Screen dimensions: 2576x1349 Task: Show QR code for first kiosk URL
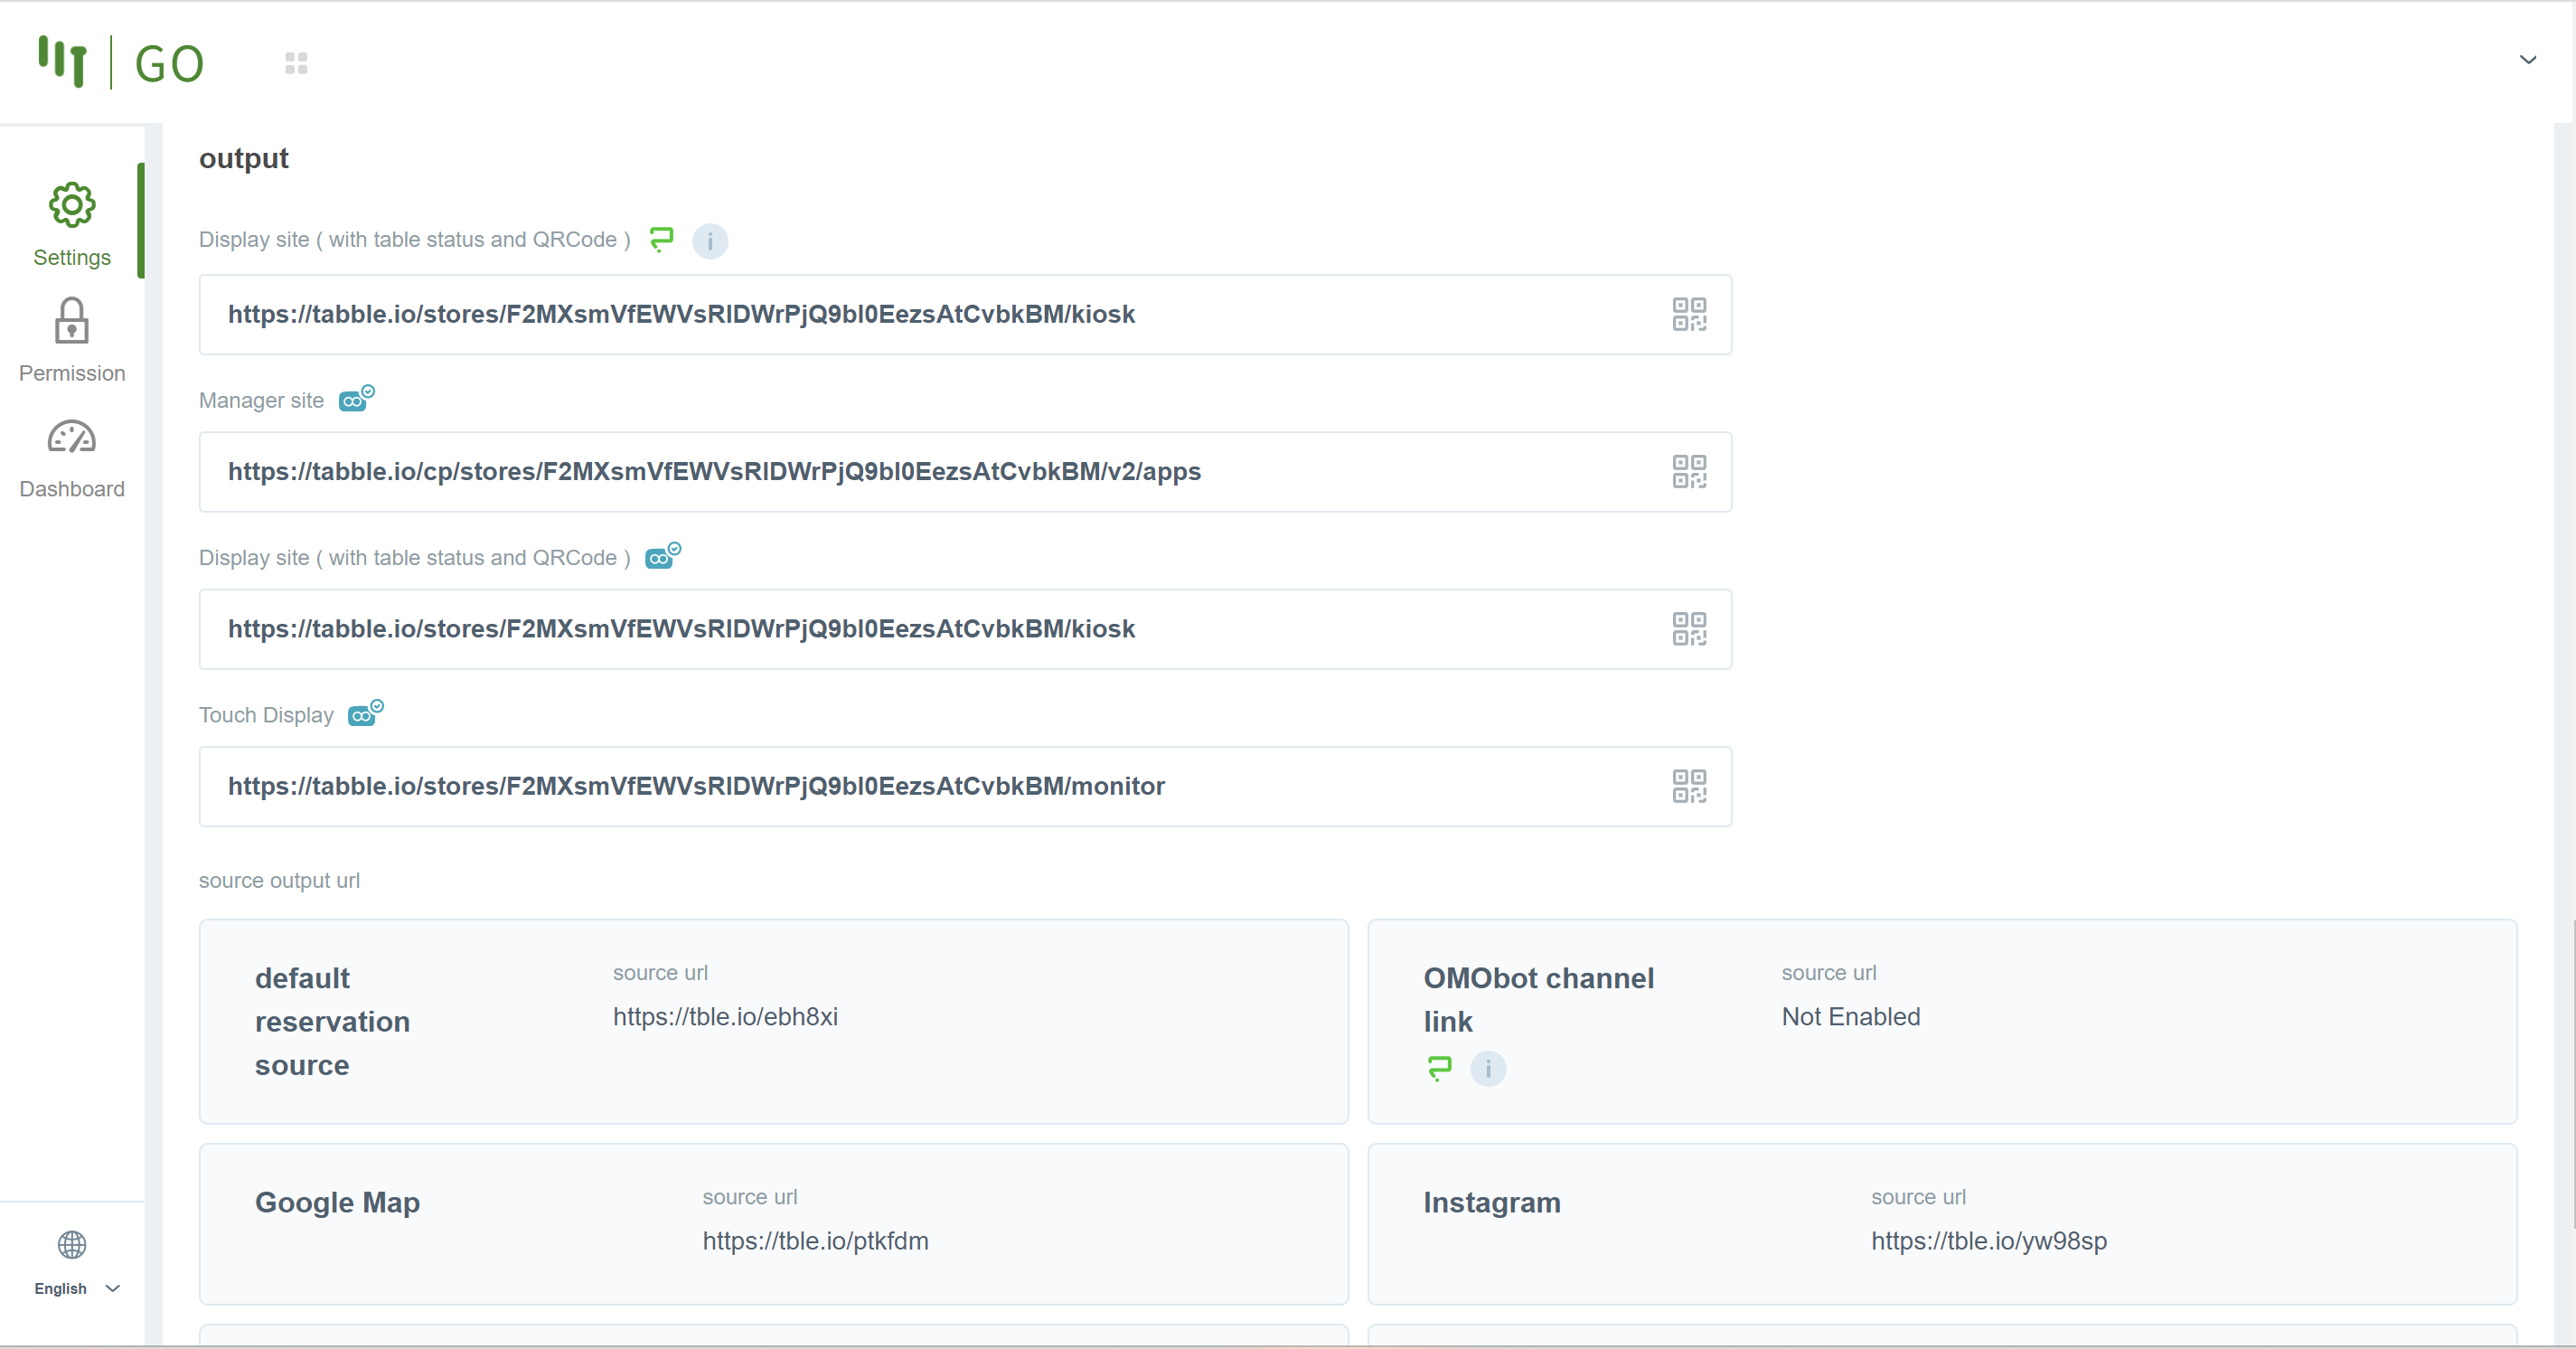(1689, 314)
